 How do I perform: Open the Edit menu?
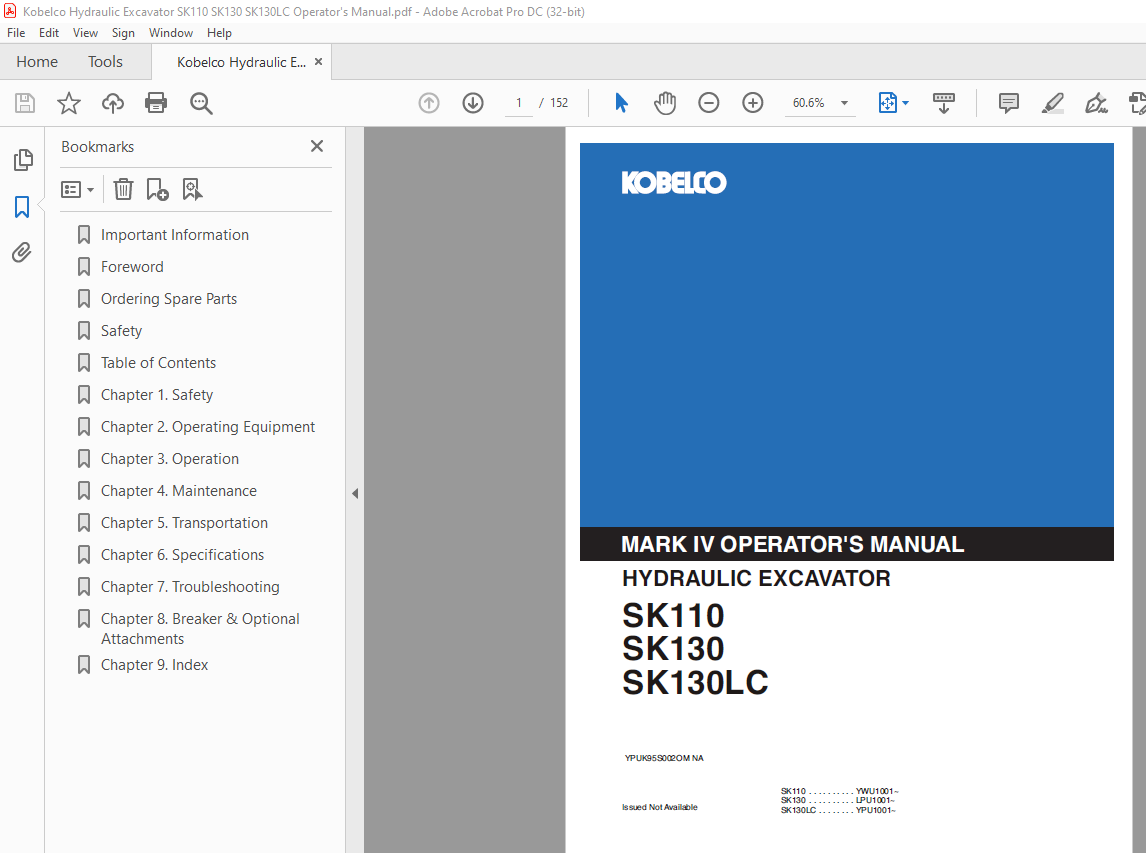(x=49, y=33)
